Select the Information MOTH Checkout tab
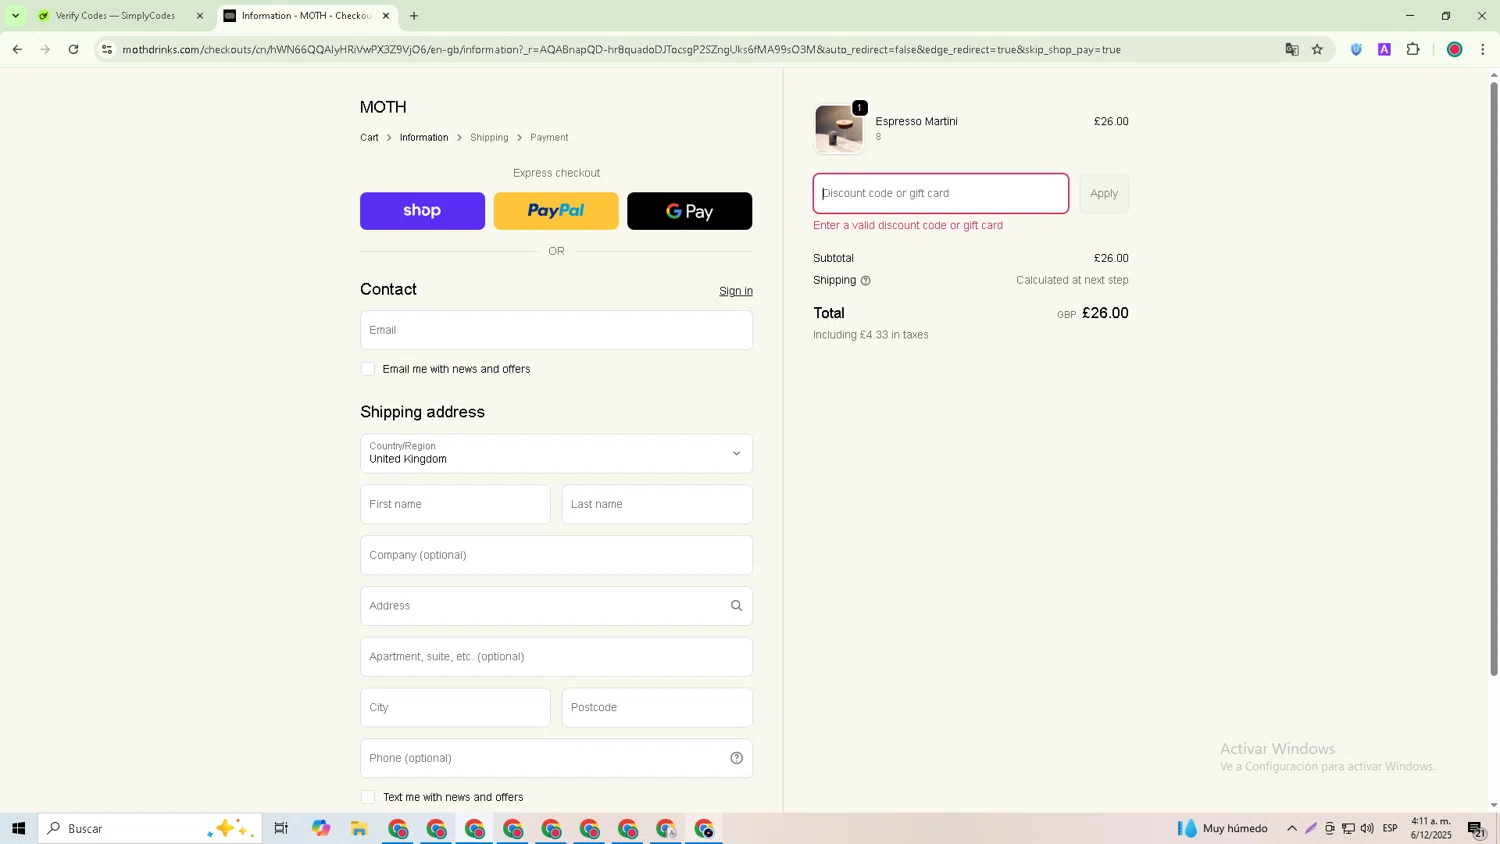Viewport: 1500px width, 844px height. click(x=305, y=16)
